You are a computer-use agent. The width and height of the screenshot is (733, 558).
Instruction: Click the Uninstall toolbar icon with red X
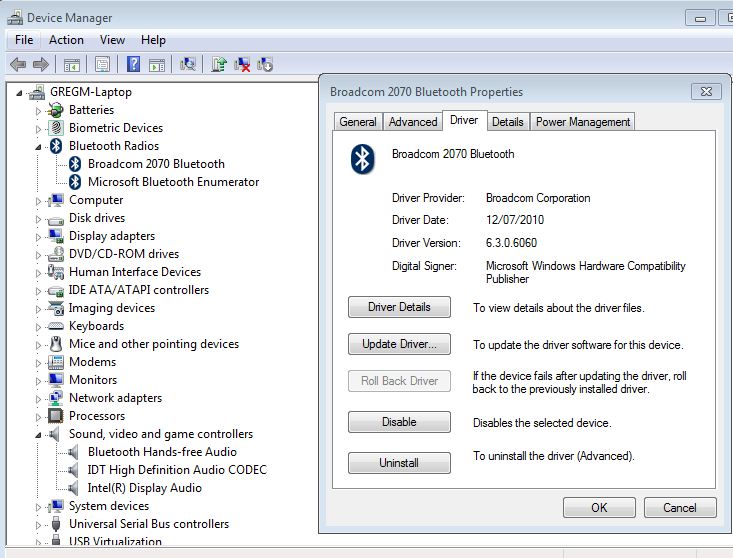click(242, 64)
